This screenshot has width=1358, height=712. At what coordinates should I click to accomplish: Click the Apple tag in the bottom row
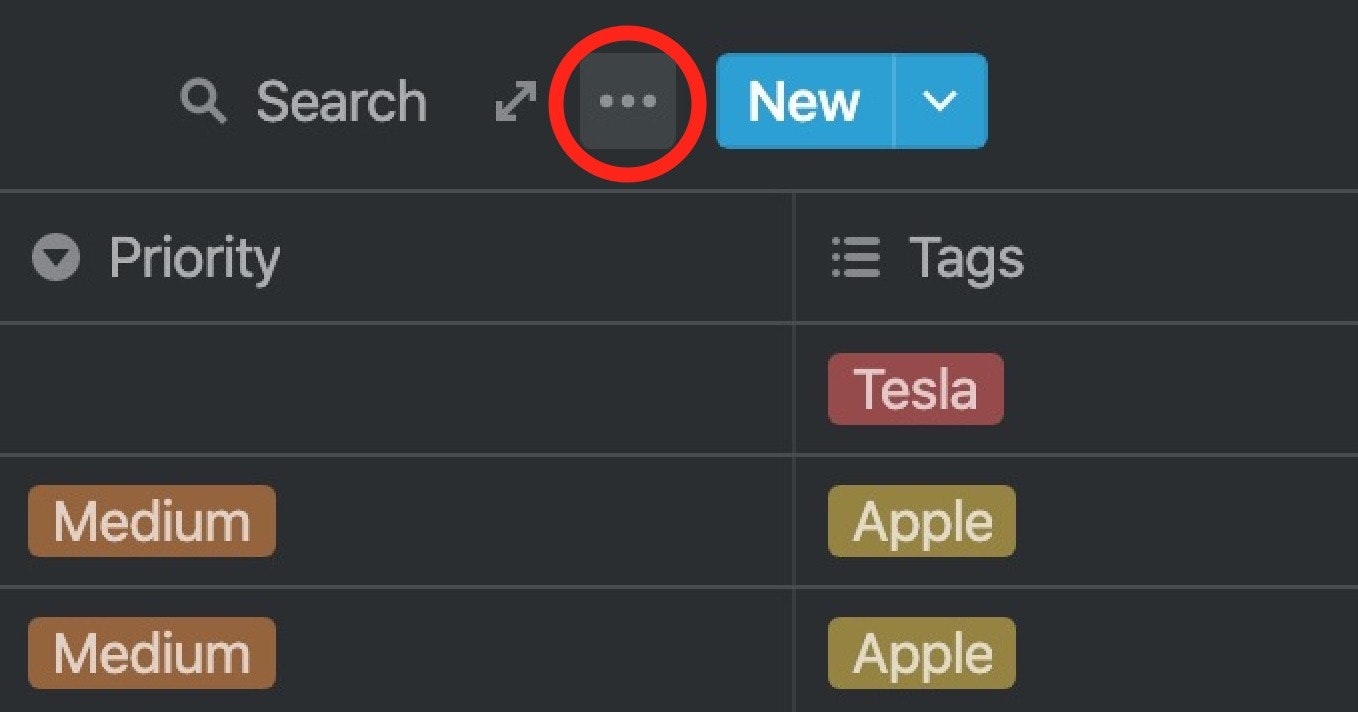[x=920, y=652]
